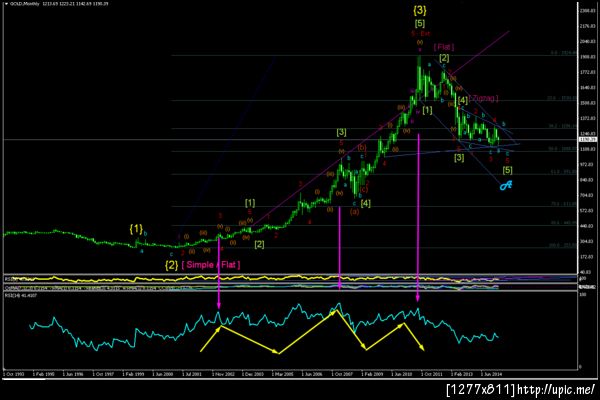Image resolution: width=600 pixels, height=400 pixels.
Task: Click the 1 Feb 2013 date on the time axis
Action: tap(461, 374)
